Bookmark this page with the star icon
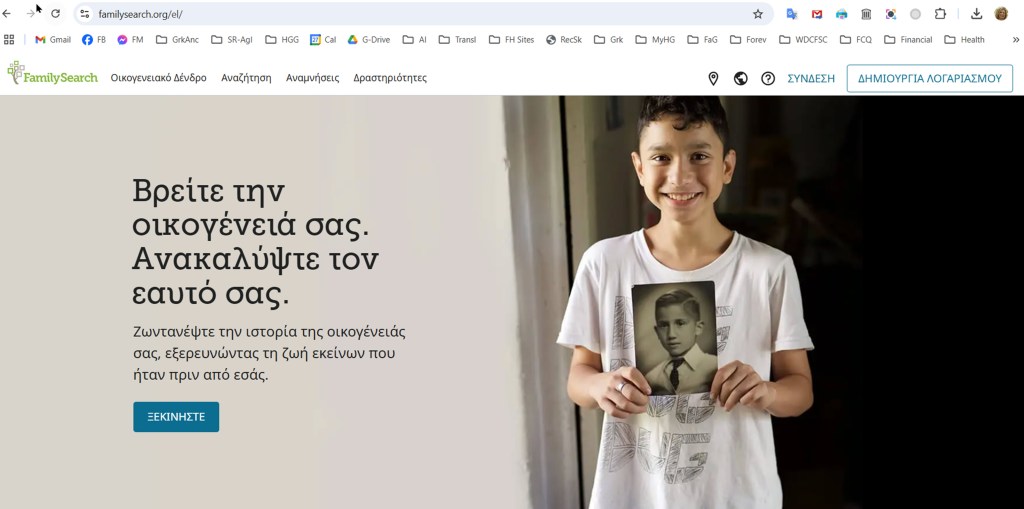Image resolution: width=1024 pixels, height=509 pixels. [758, 14]
